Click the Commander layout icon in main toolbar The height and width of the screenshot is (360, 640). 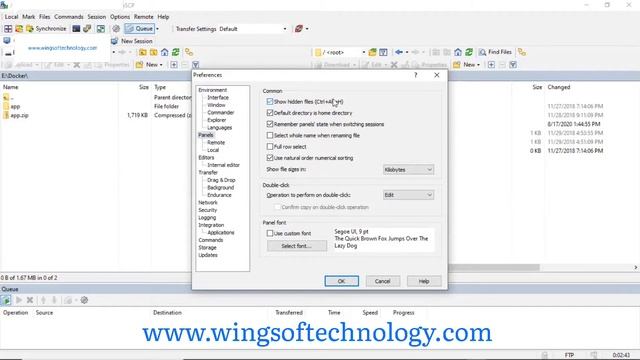[8, 29]
